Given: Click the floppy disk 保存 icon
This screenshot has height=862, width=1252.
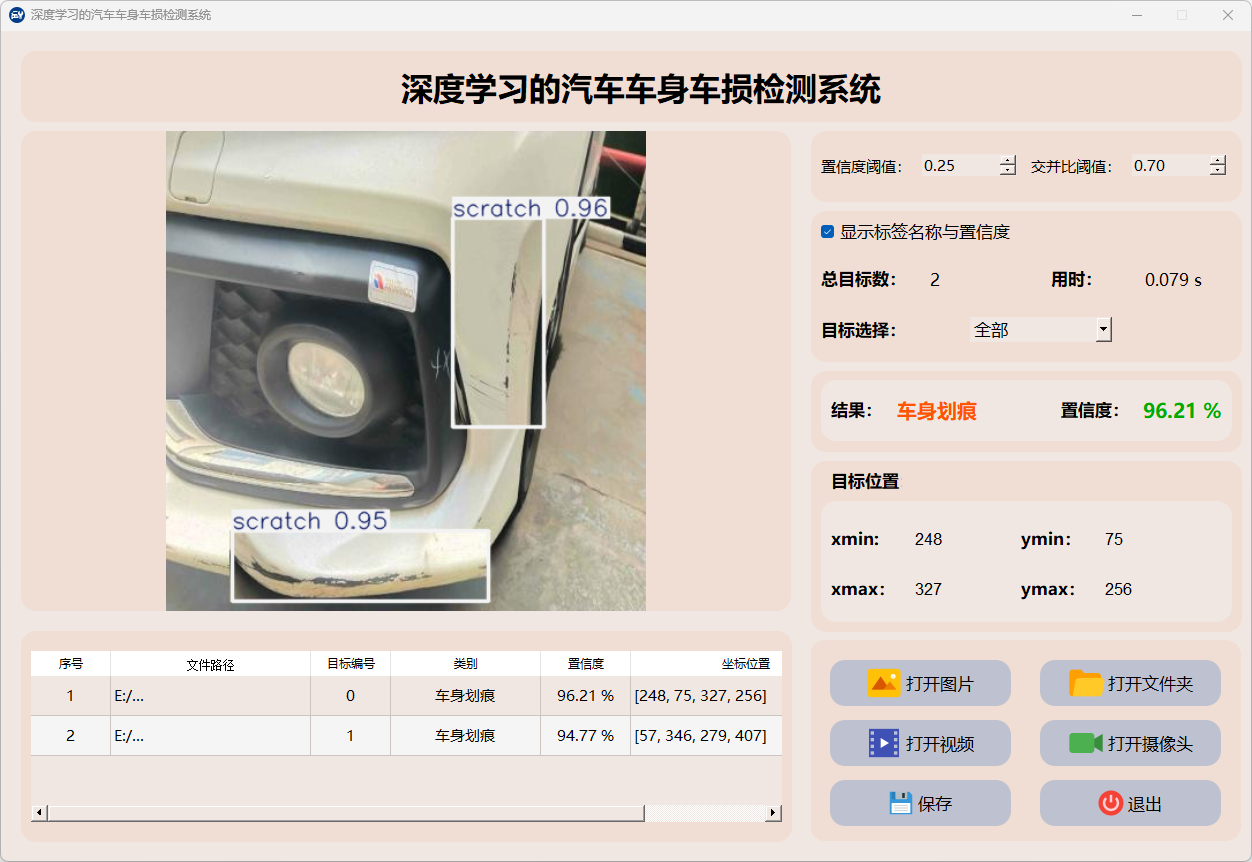Looking at the screenshot, I should (x=900, y=803).
